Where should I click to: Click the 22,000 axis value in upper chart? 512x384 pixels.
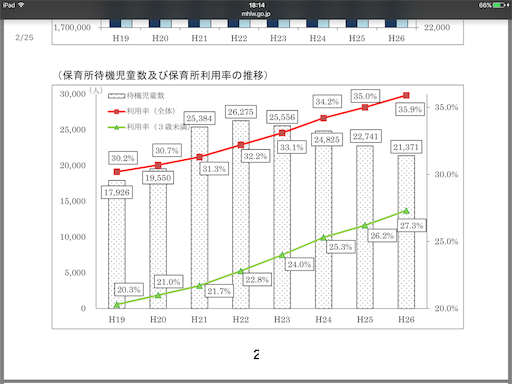[x=437, y=27]
